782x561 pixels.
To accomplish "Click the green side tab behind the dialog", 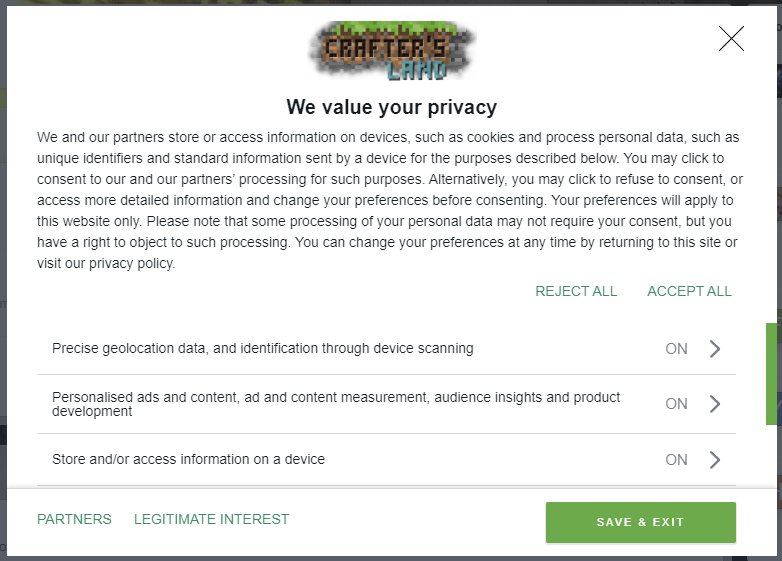I will pos(773,373).
